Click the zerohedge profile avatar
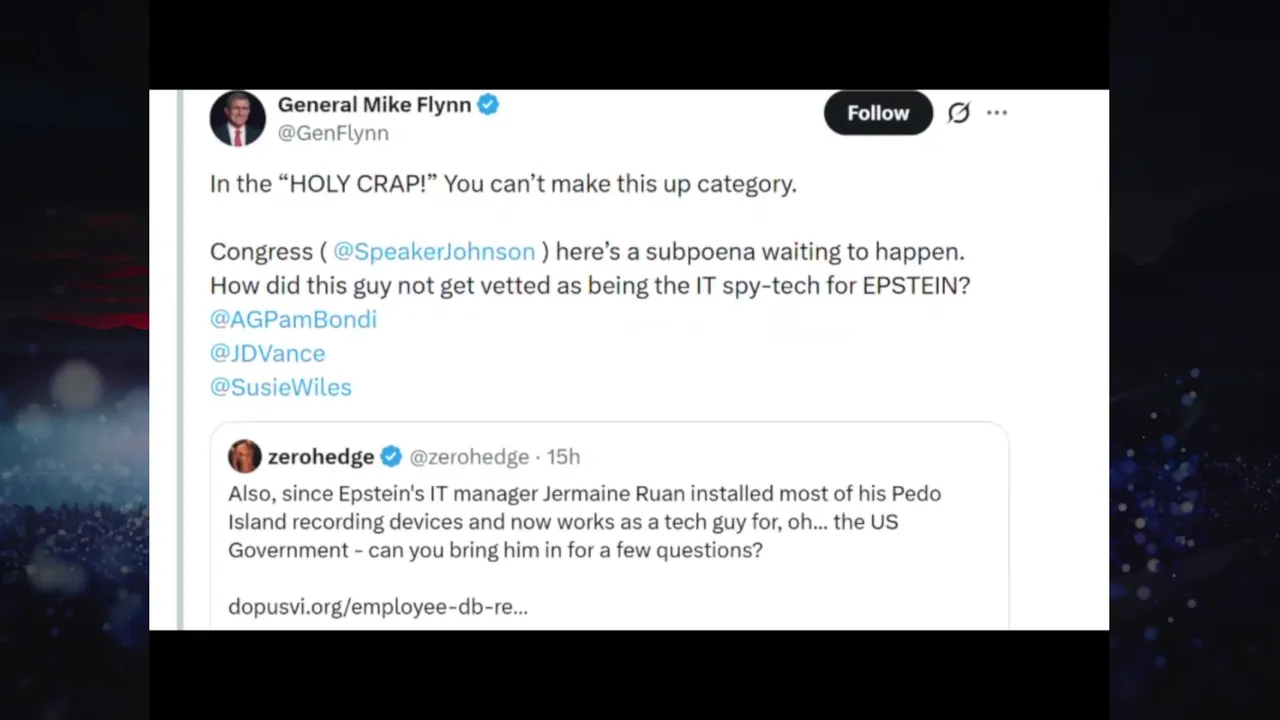Screen dimensions: 1280x720 pyautogui.click(x=245, y=457)
